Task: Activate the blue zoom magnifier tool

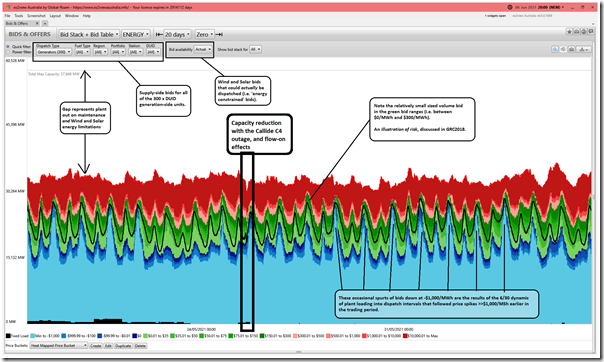Action: pos(555,49)
